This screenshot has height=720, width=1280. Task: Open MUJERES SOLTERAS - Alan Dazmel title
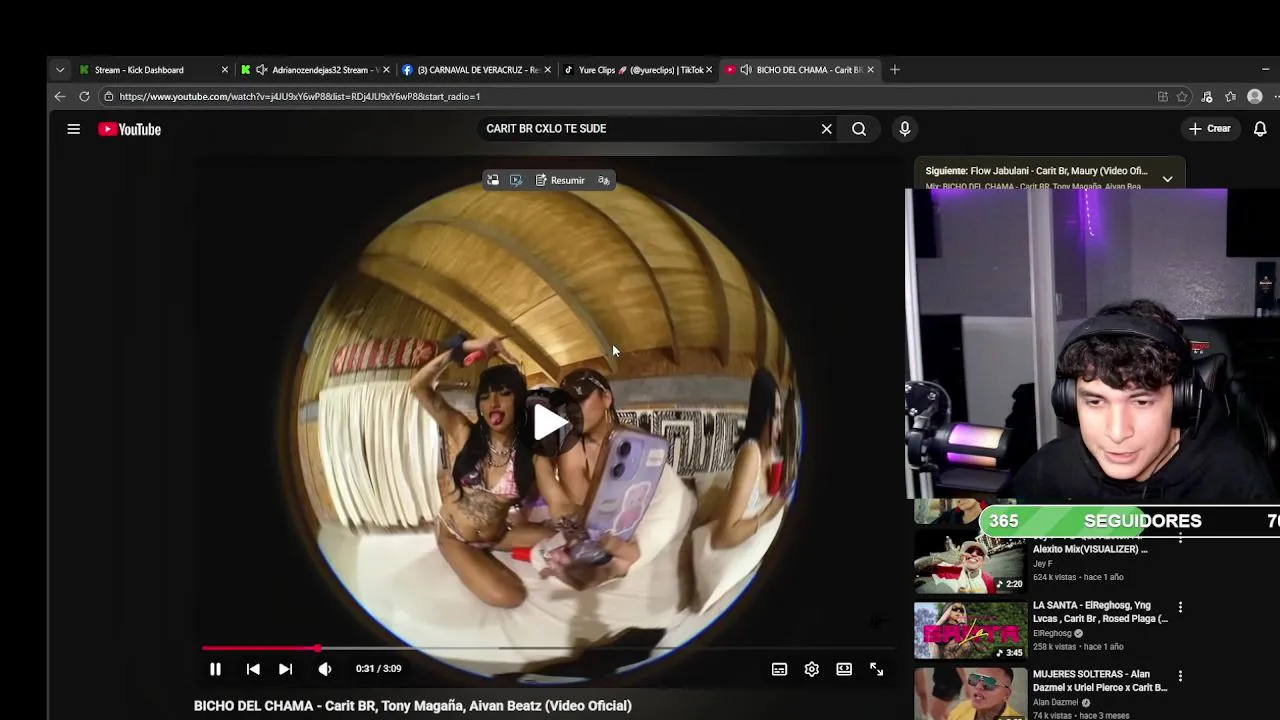pyautogui.click(x=1100, y=681)
